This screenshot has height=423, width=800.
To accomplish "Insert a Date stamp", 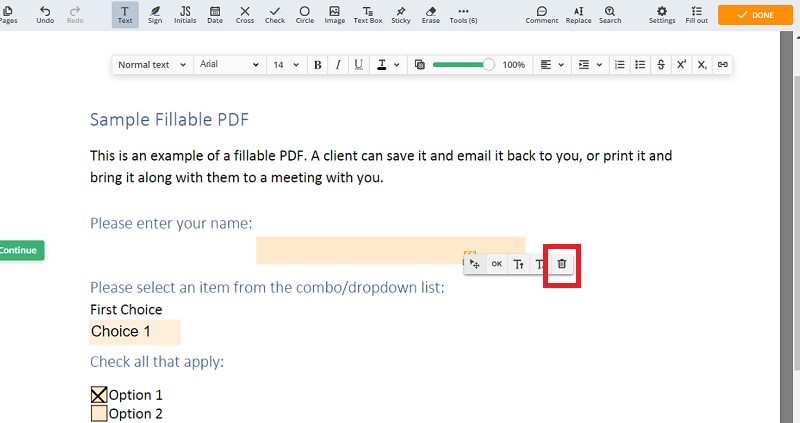I will coord(215,15).
